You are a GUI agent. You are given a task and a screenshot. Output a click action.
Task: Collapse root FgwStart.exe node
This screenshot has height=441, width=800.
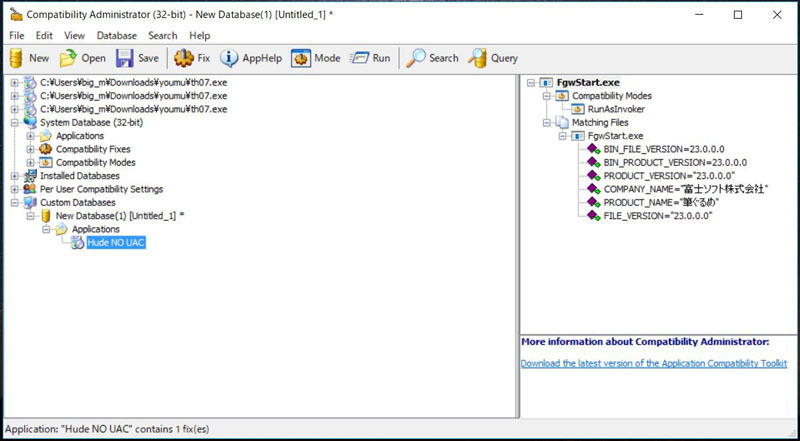point(531,82)
